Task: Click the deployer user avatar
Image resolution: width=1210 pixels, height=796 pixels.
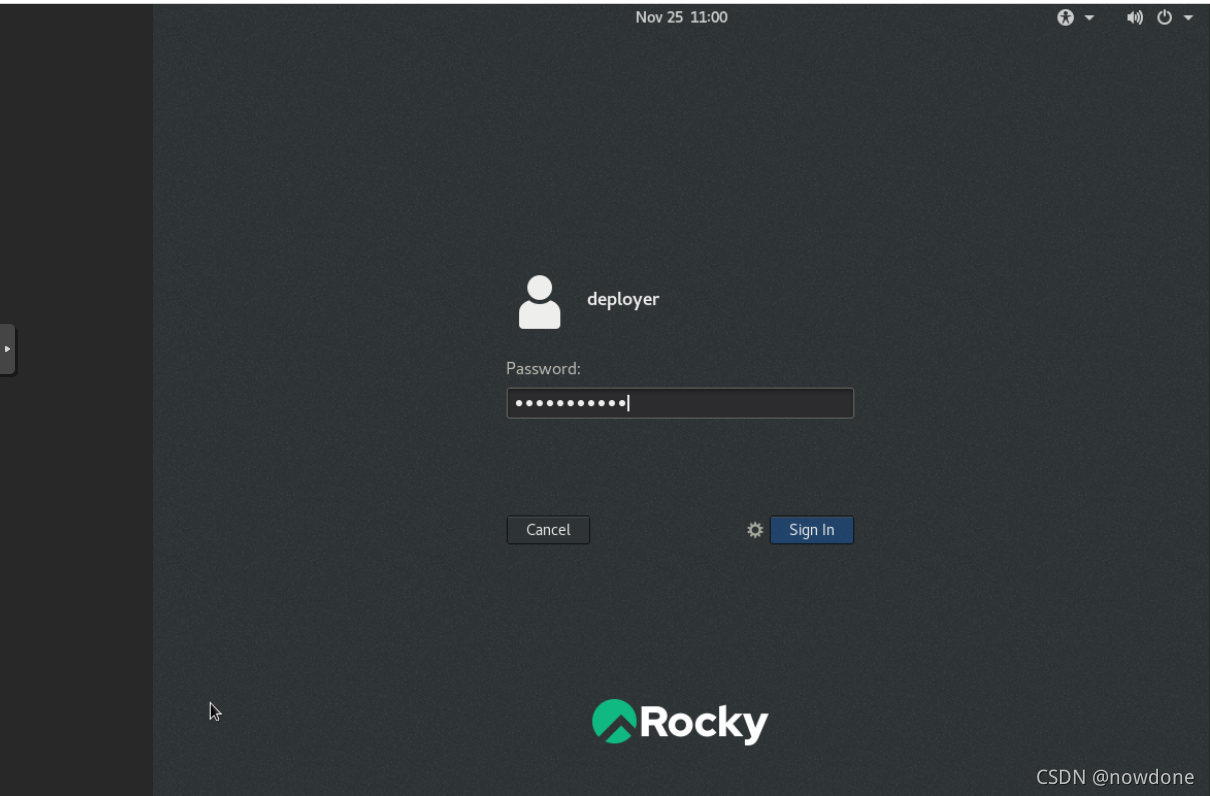Action: [x=539, y=299]
